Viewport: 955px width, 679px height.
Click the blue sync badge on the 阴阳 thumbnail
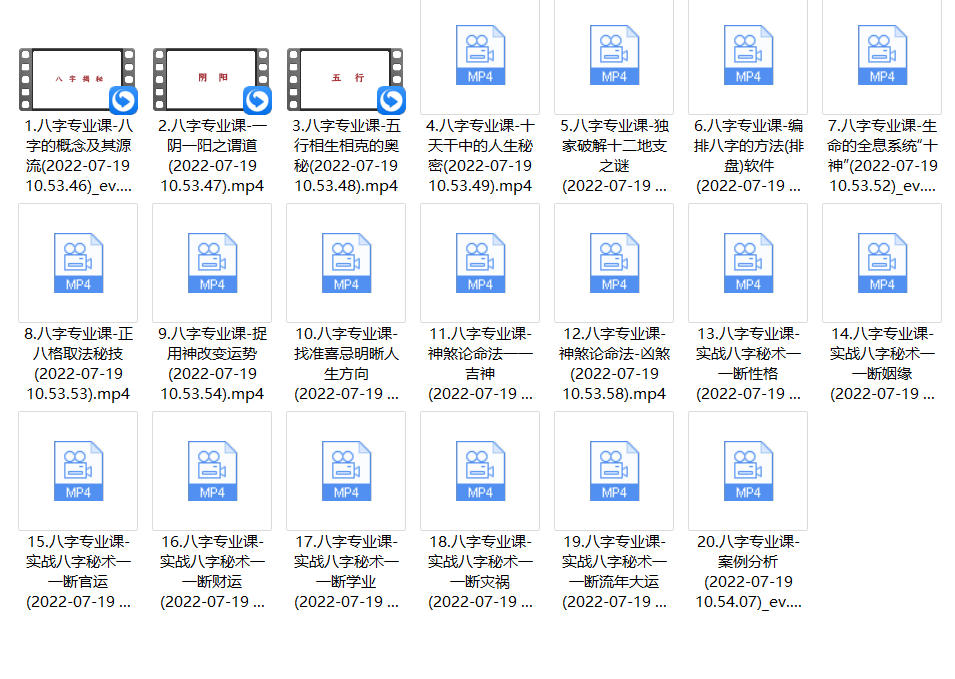[x=257, y=100]
